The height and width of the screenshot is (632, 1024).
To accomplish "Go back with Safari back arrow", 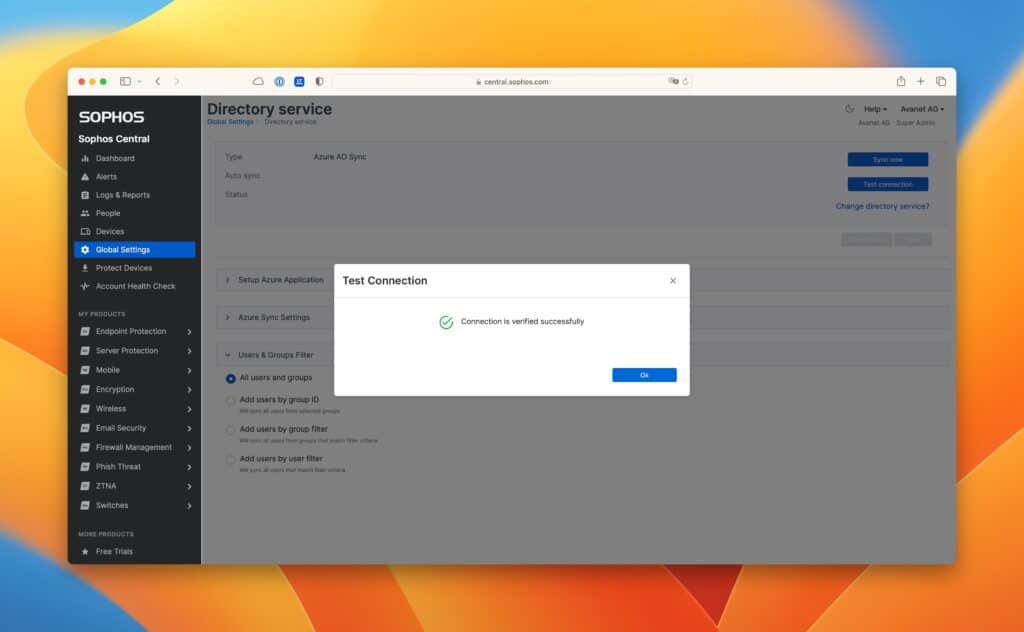I will pyautogui.click(x=157, y=82).
